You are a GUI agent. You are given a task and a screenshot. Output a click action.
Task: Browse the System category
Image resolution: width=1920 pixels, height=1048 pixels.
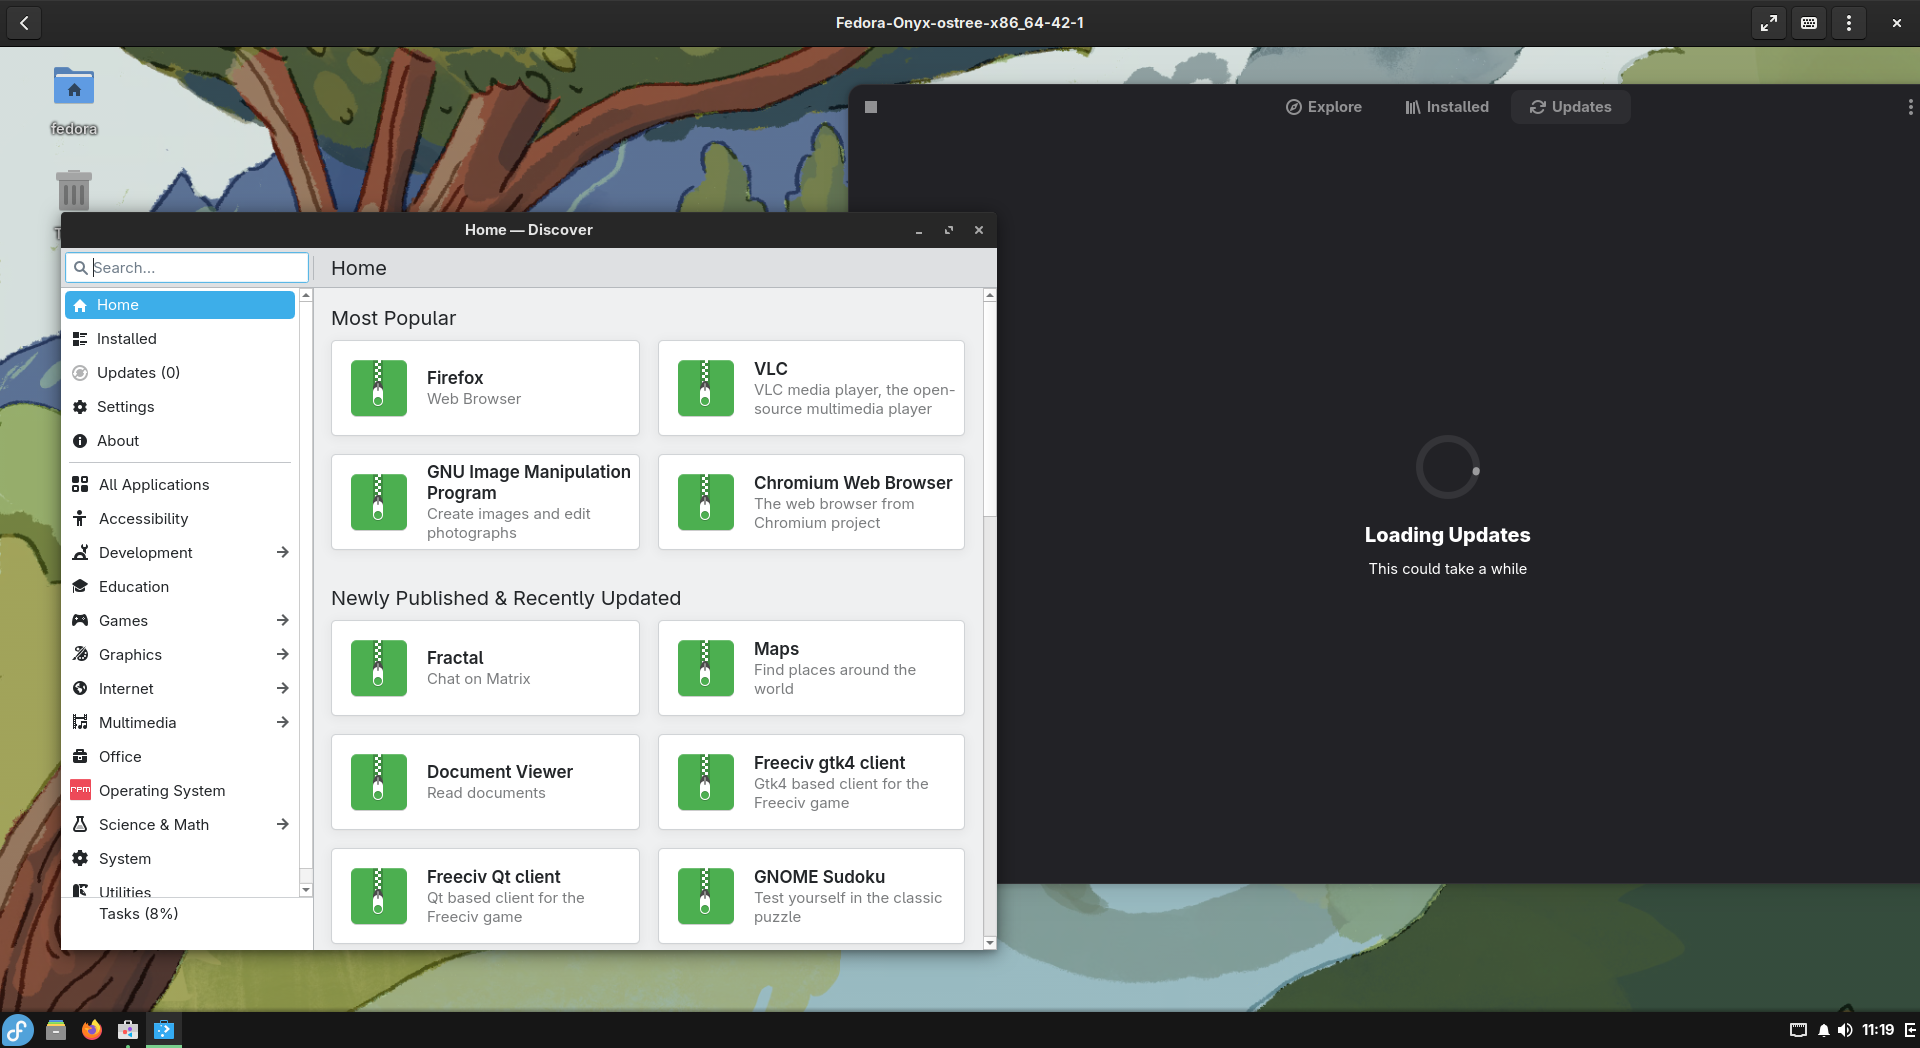pos(180,859)
